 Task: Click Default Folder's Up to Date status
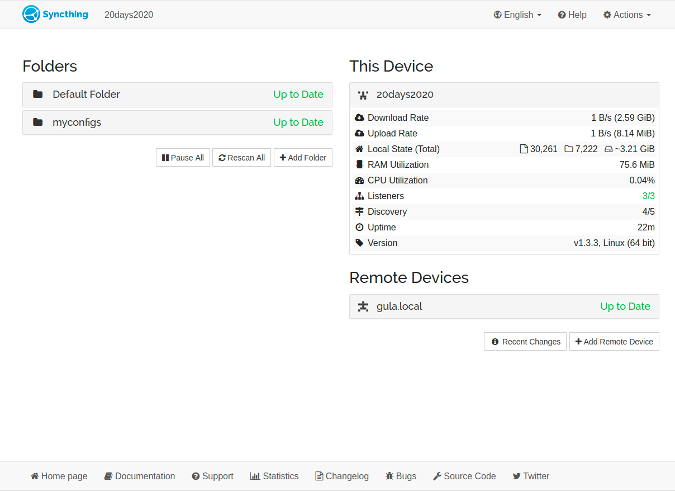[298, 95]
